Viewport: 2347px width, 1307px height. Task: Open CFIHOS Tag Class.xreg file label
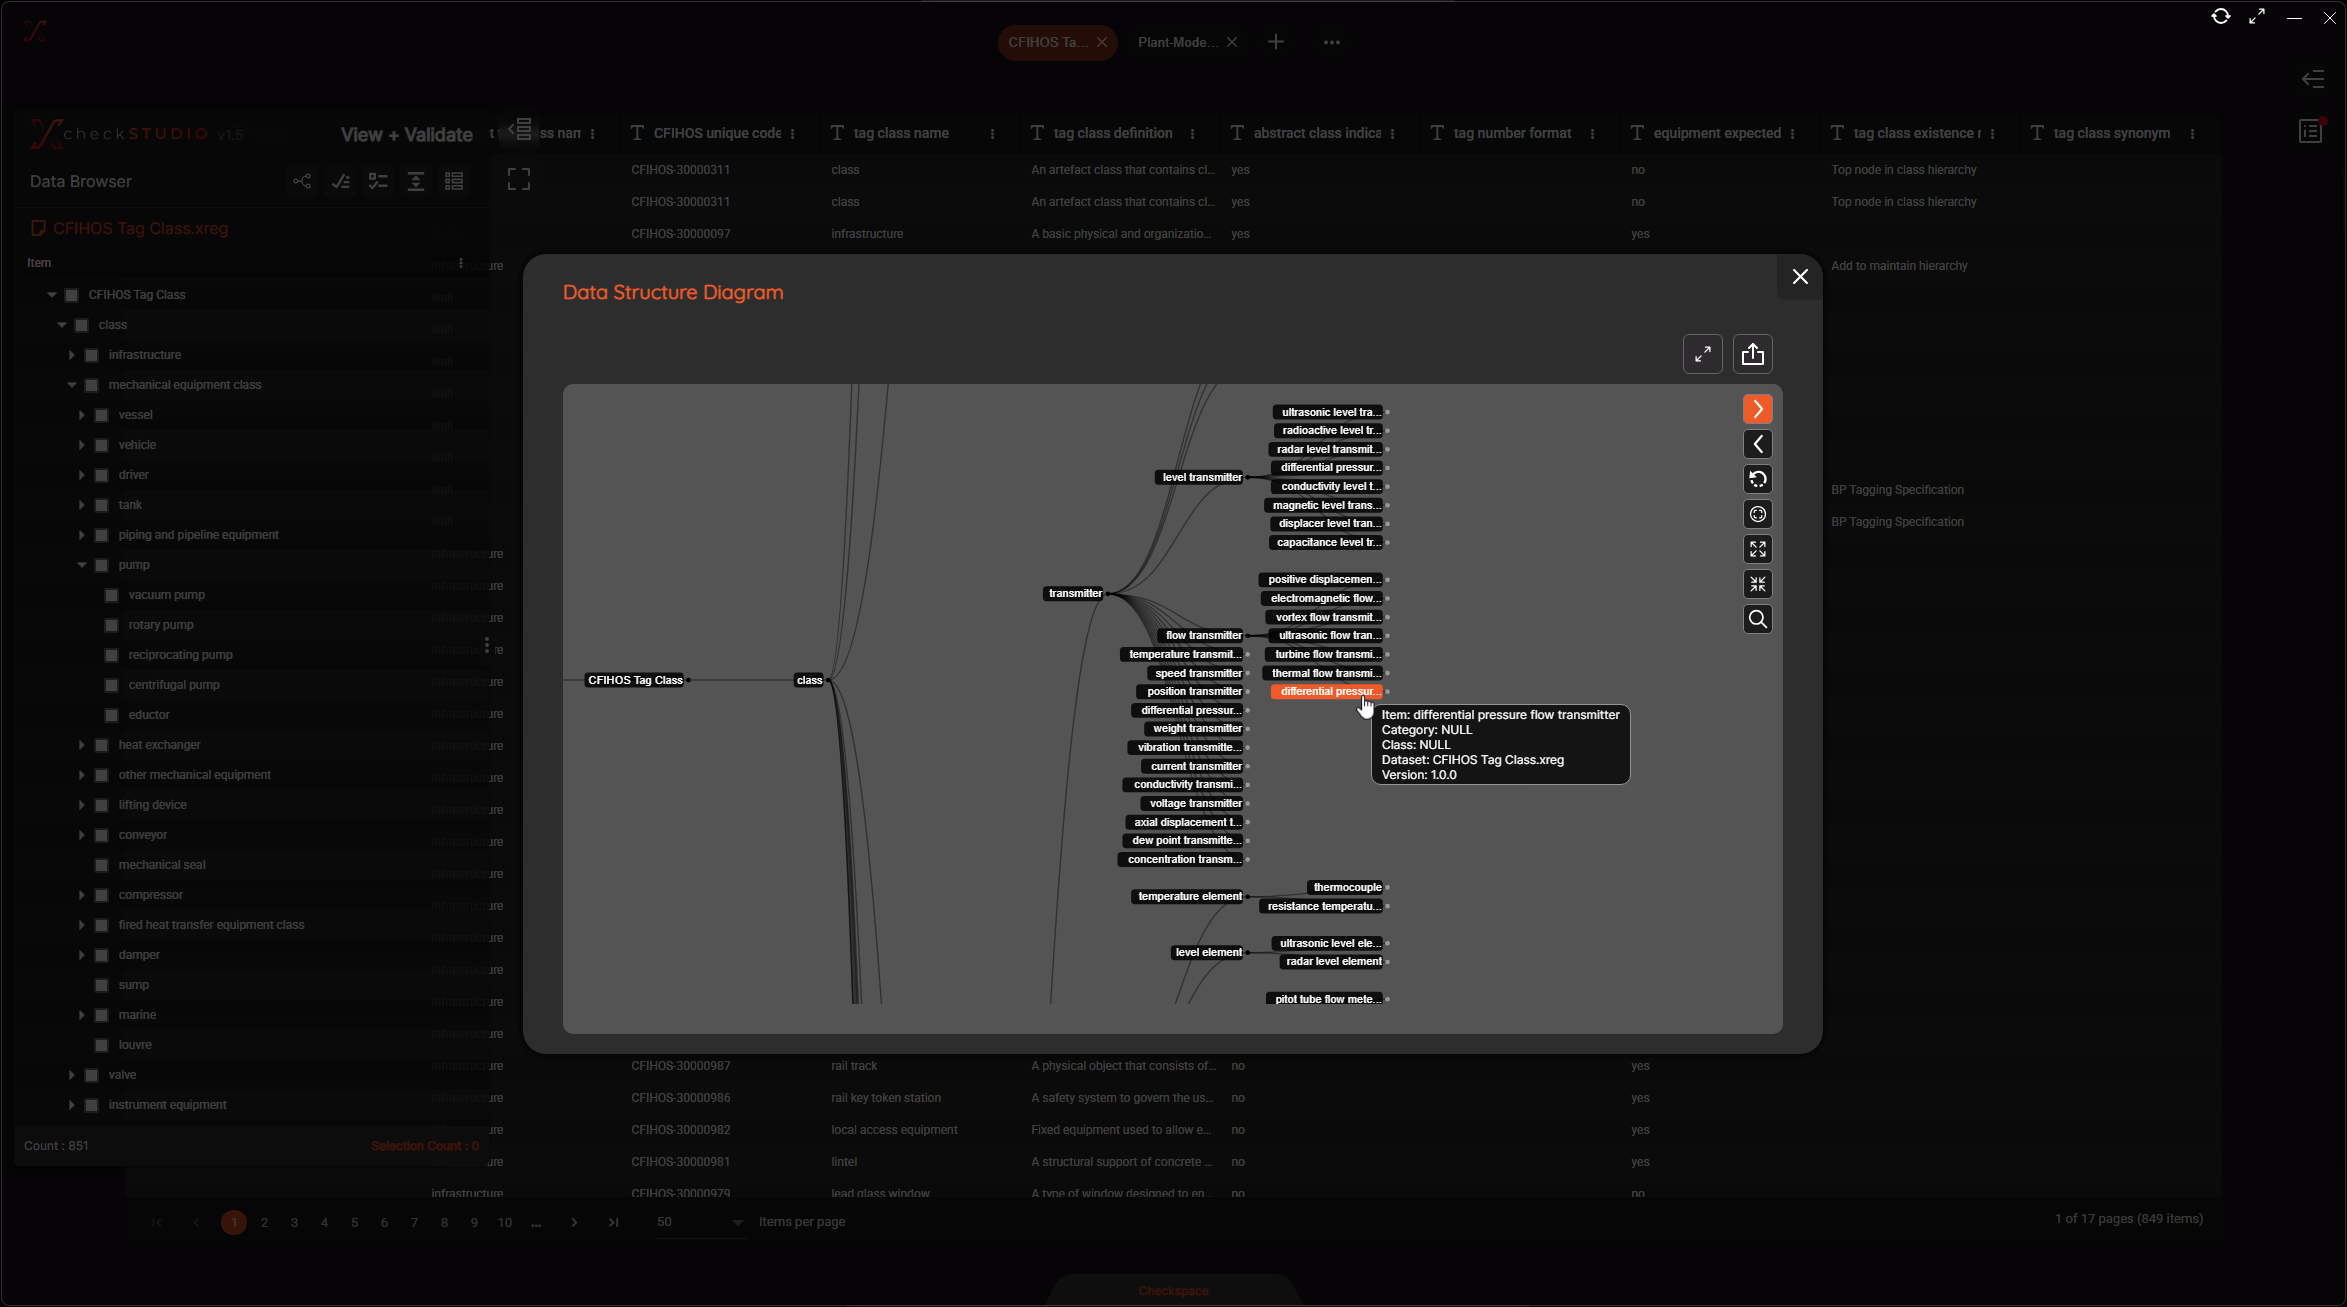[x=140, y=228]
